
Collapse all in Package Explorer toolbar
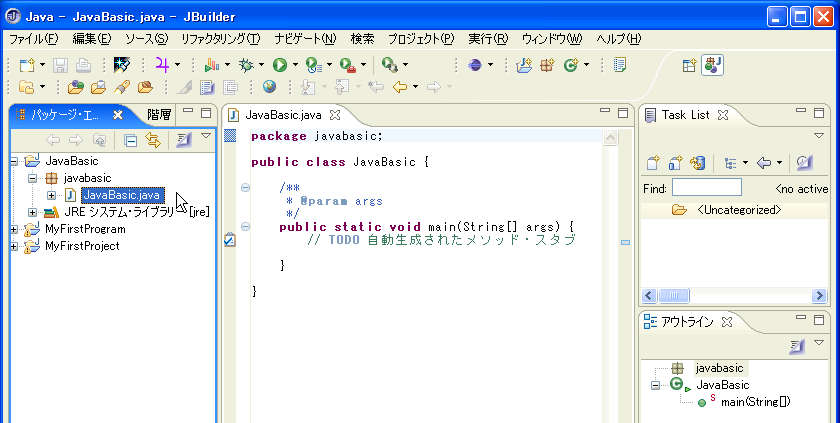131,140
